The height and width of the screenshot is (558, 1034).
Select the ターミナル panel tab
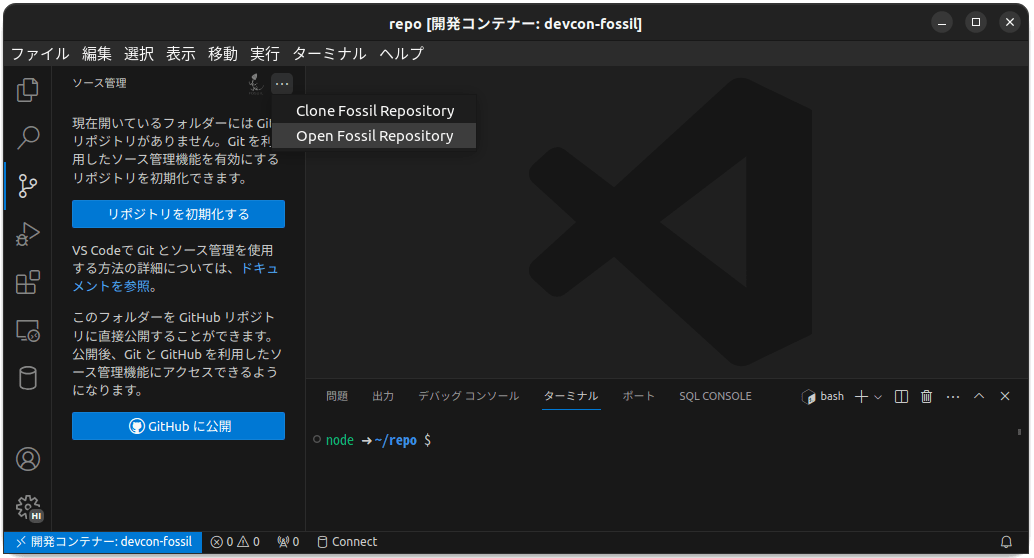(x=571, y=396)
